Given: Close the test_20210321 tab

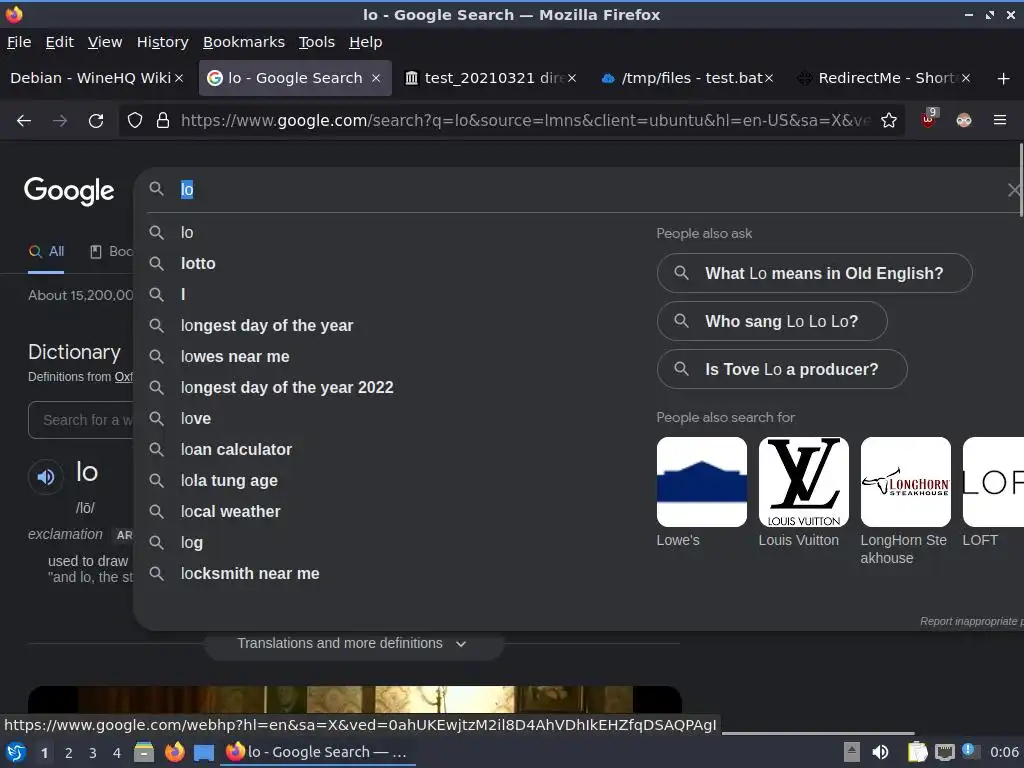Looking at the screenshot, I should pyautogui.click(x=572, y=78).
